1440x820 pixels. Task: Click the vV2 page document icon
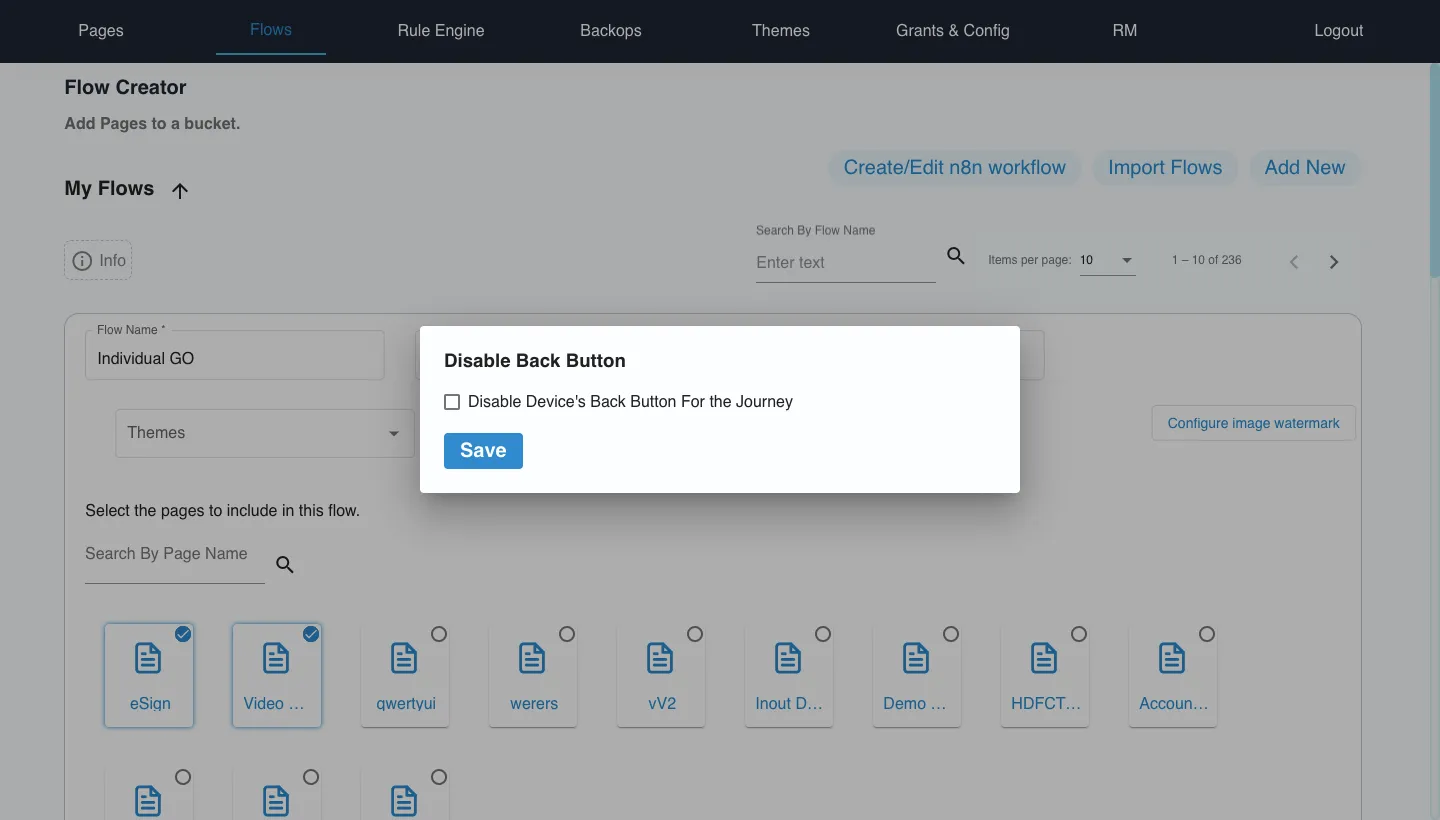[660, 658]
